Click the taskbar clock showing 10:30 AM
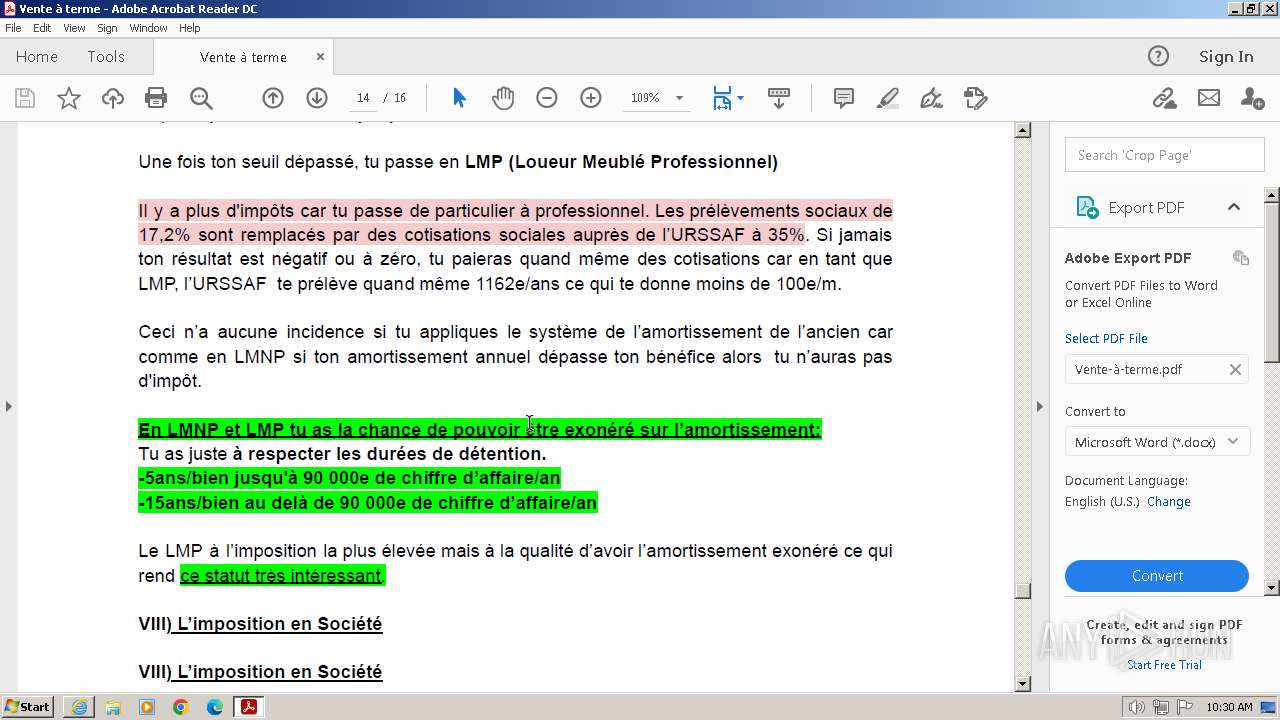The width and height of the screenshot is (1280, 720). [1229, 707]
